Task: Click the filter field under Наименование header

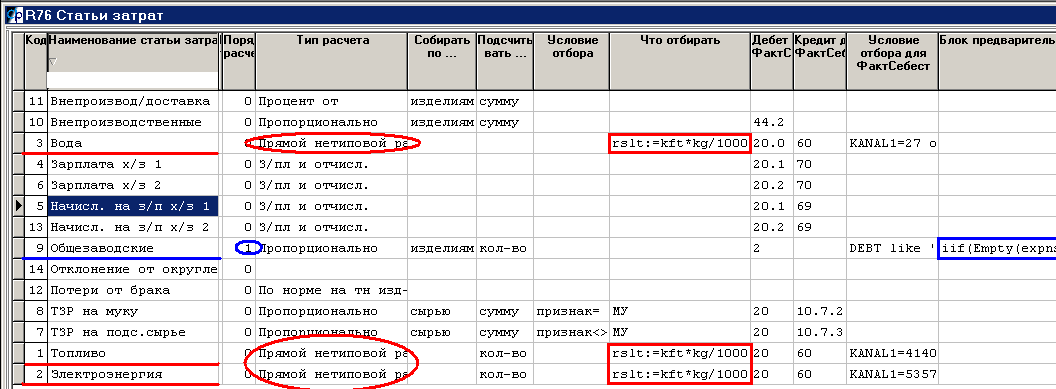Action: (133, 80)
